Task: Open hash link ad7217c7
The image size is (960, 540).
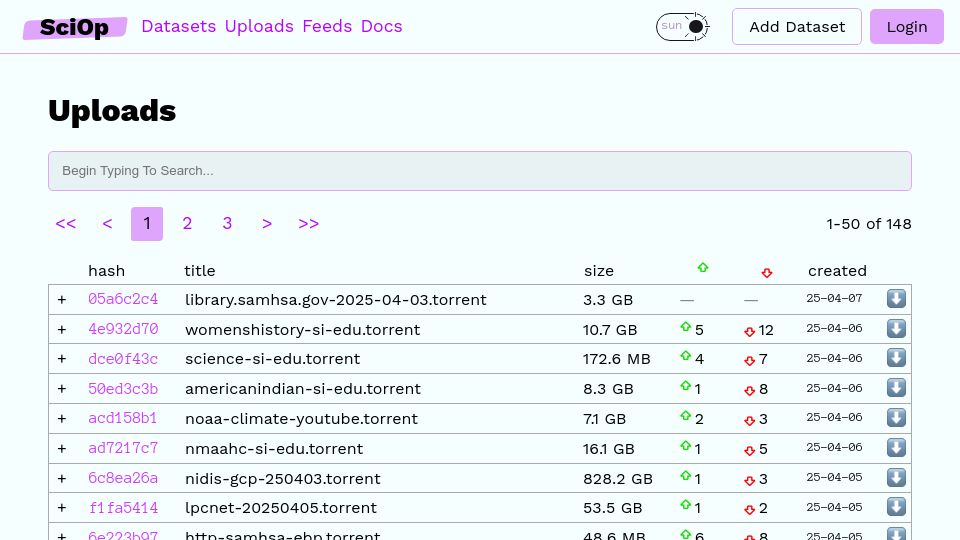Action: [123, 449]
